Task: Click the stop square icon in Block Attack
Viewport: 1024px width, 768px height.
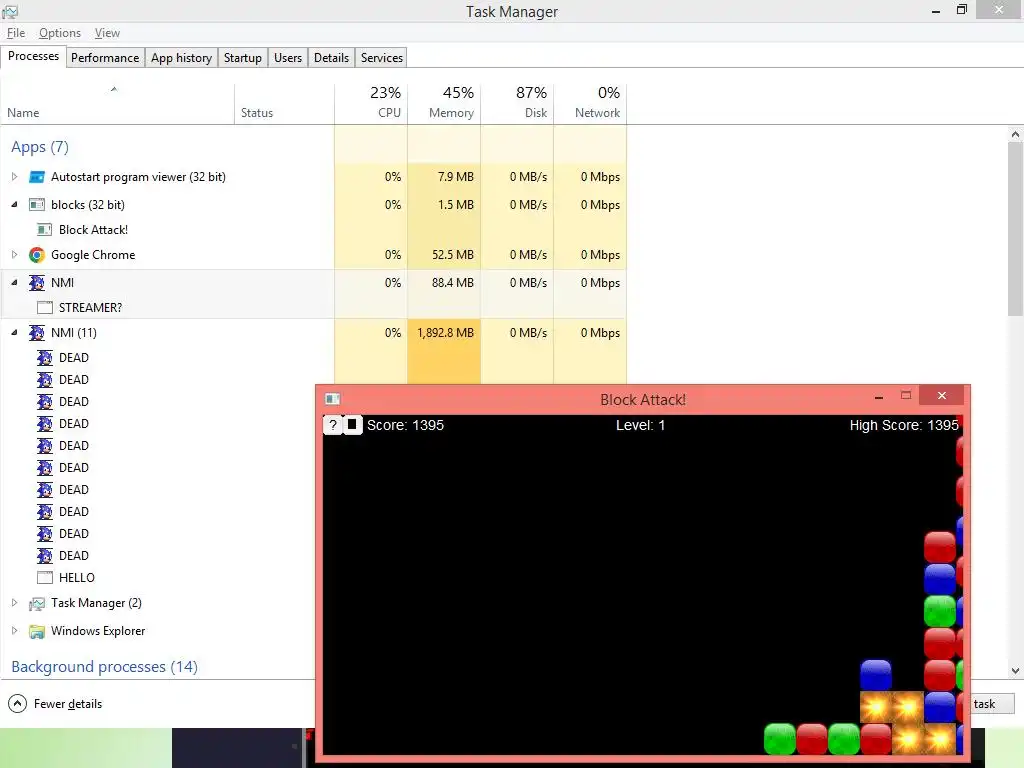Action: pos(352,425)
